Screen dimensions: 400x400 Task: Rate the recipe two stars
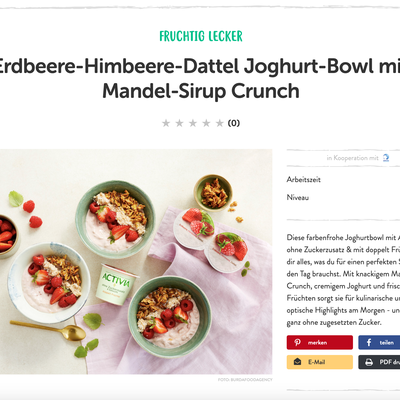tap(179, 123)
